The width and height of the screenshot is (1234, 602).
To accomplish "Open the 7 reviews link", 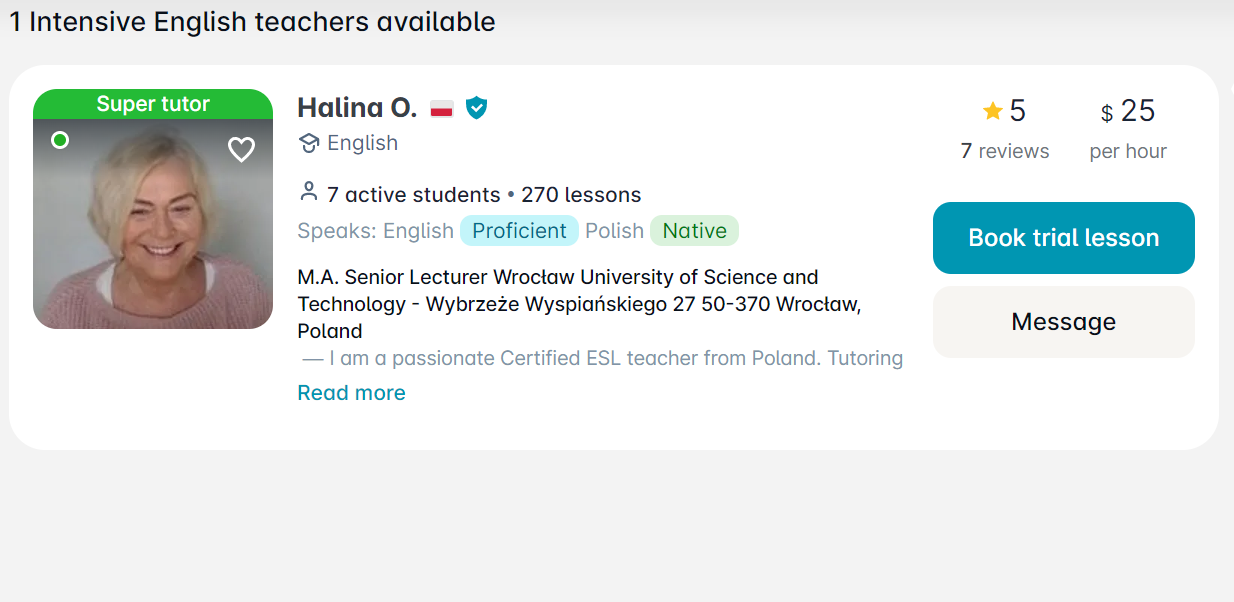I will pos(1005,151).
